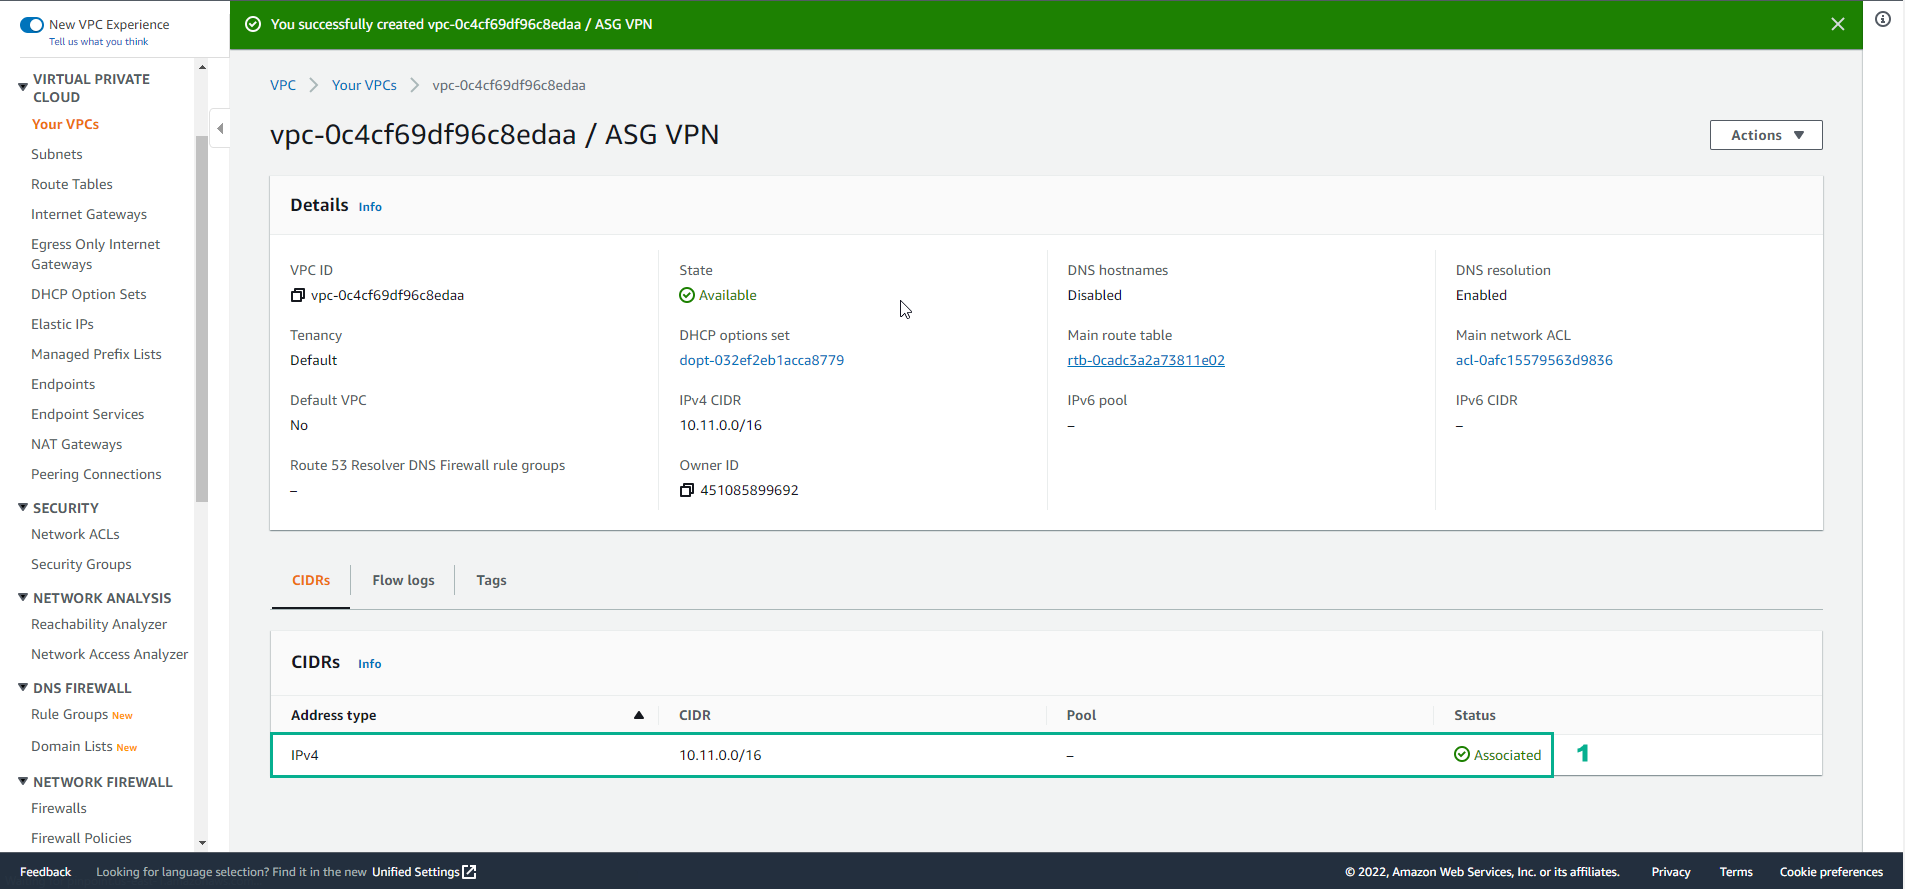Screen dimensions: 1905x889
Task: Click the Status column header
Action: pos(1475,715)
